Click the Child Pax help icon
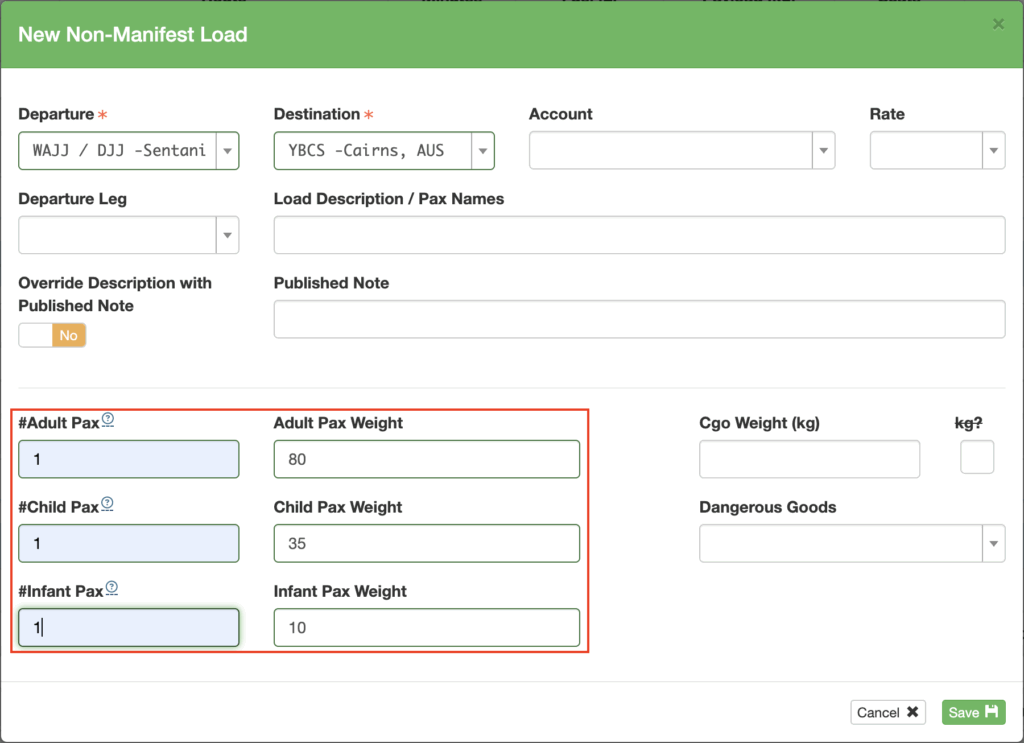This screenshot has height=743, width=1024. click(x=107, y=504)
